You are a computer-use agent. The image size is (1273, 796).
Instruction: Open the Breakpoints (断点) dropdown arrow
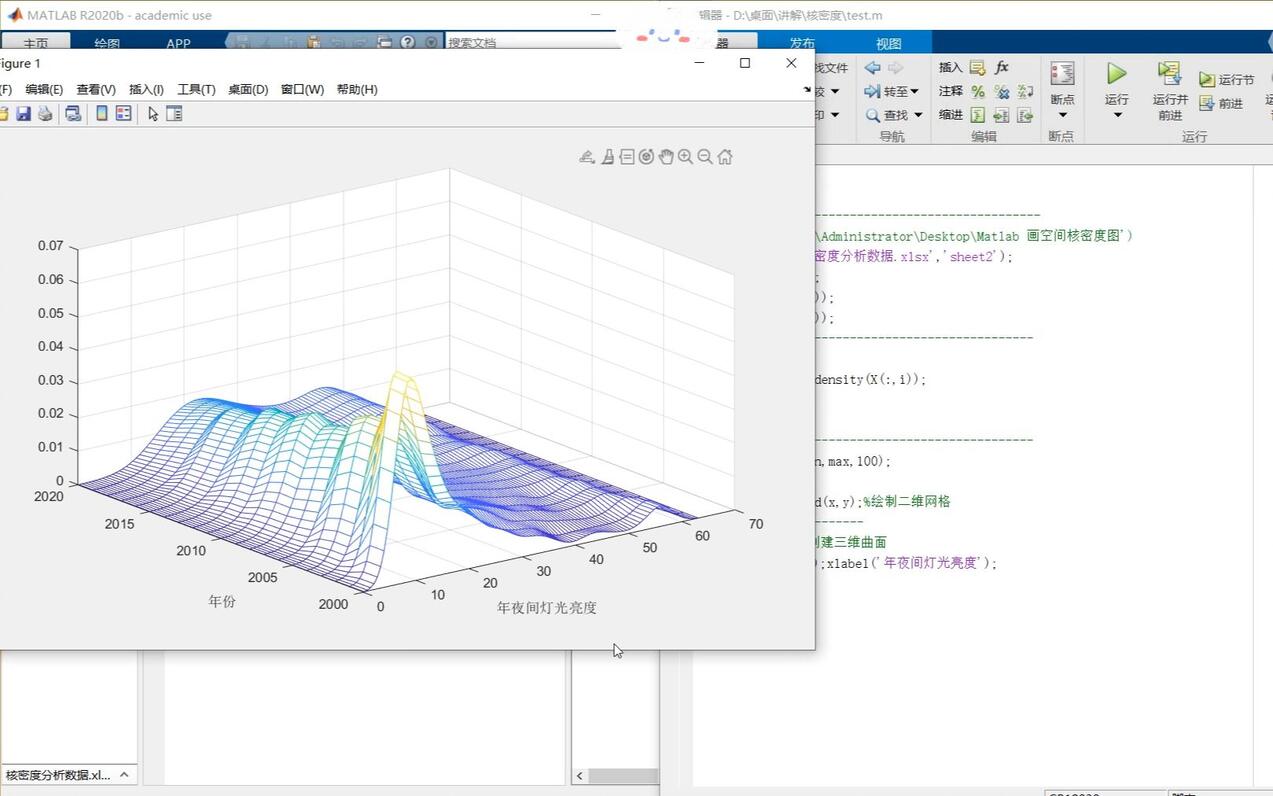pyautogui.click(x=1062, y=115)
